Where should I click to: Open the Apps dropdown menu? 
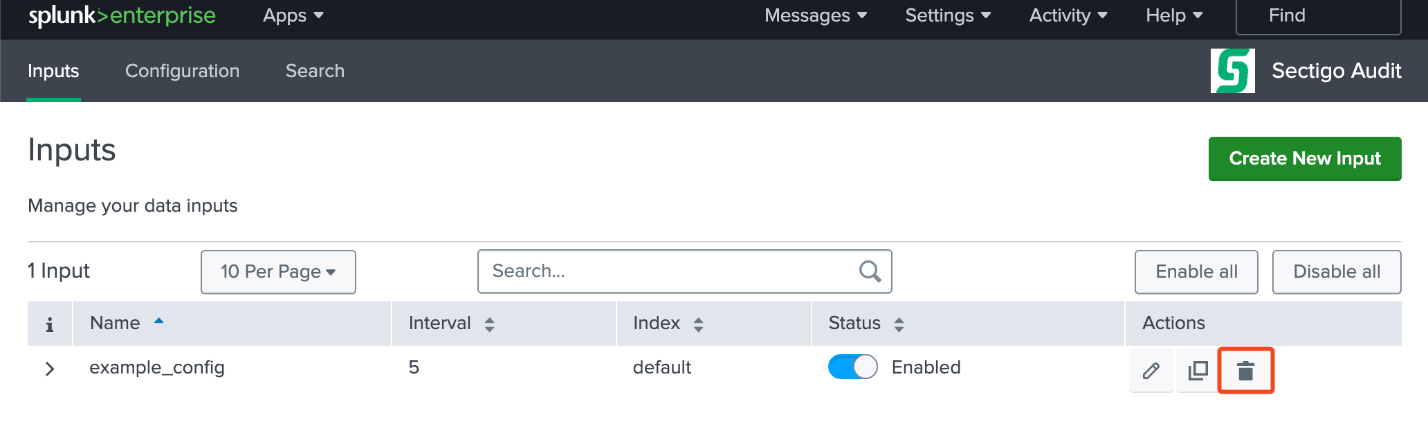coord(293,16)
